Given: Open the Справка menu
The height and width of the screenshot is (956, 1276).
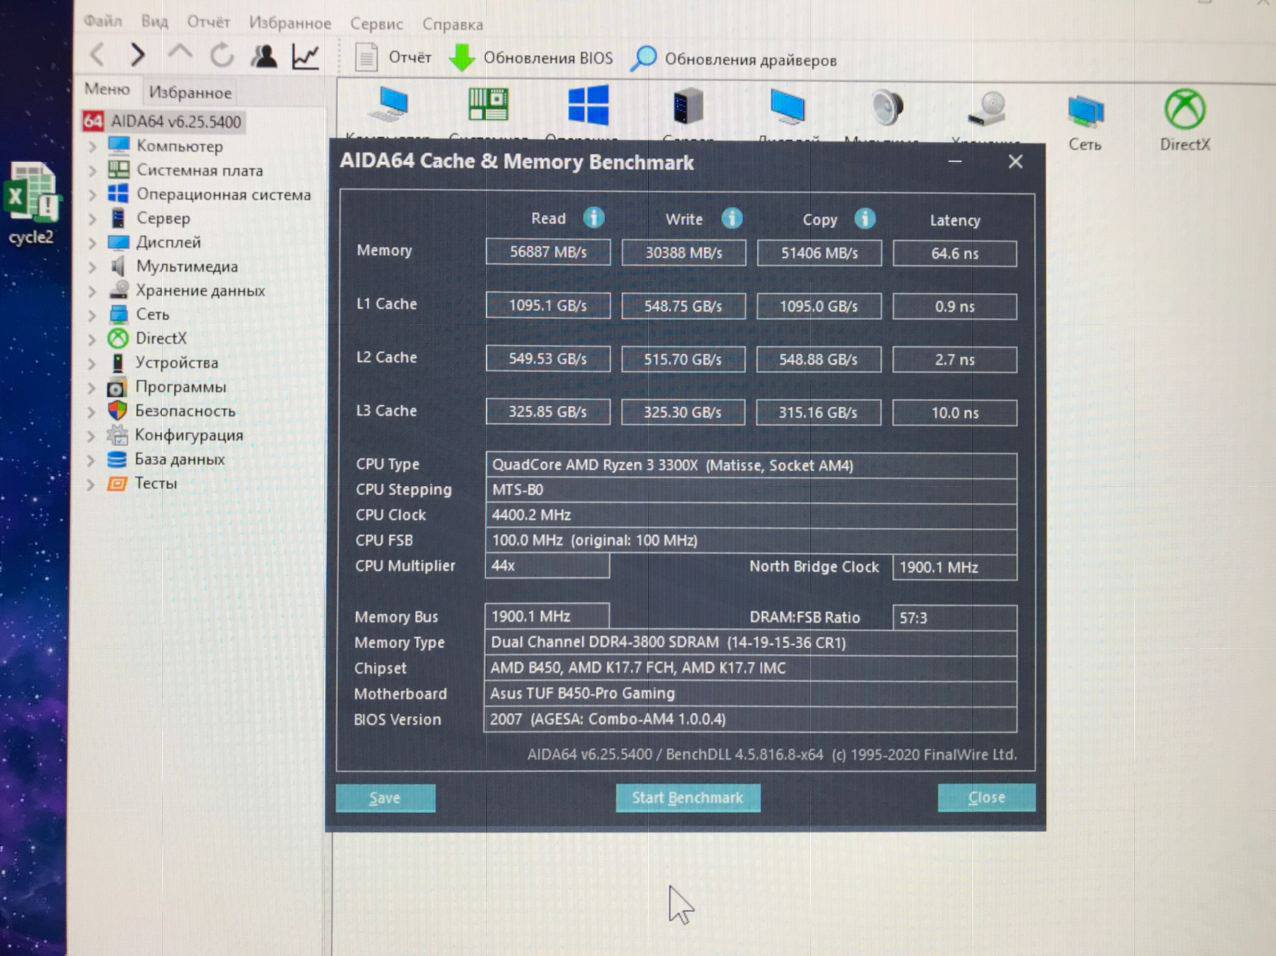Looking at the screenshot, I should [x=452, y=24].
